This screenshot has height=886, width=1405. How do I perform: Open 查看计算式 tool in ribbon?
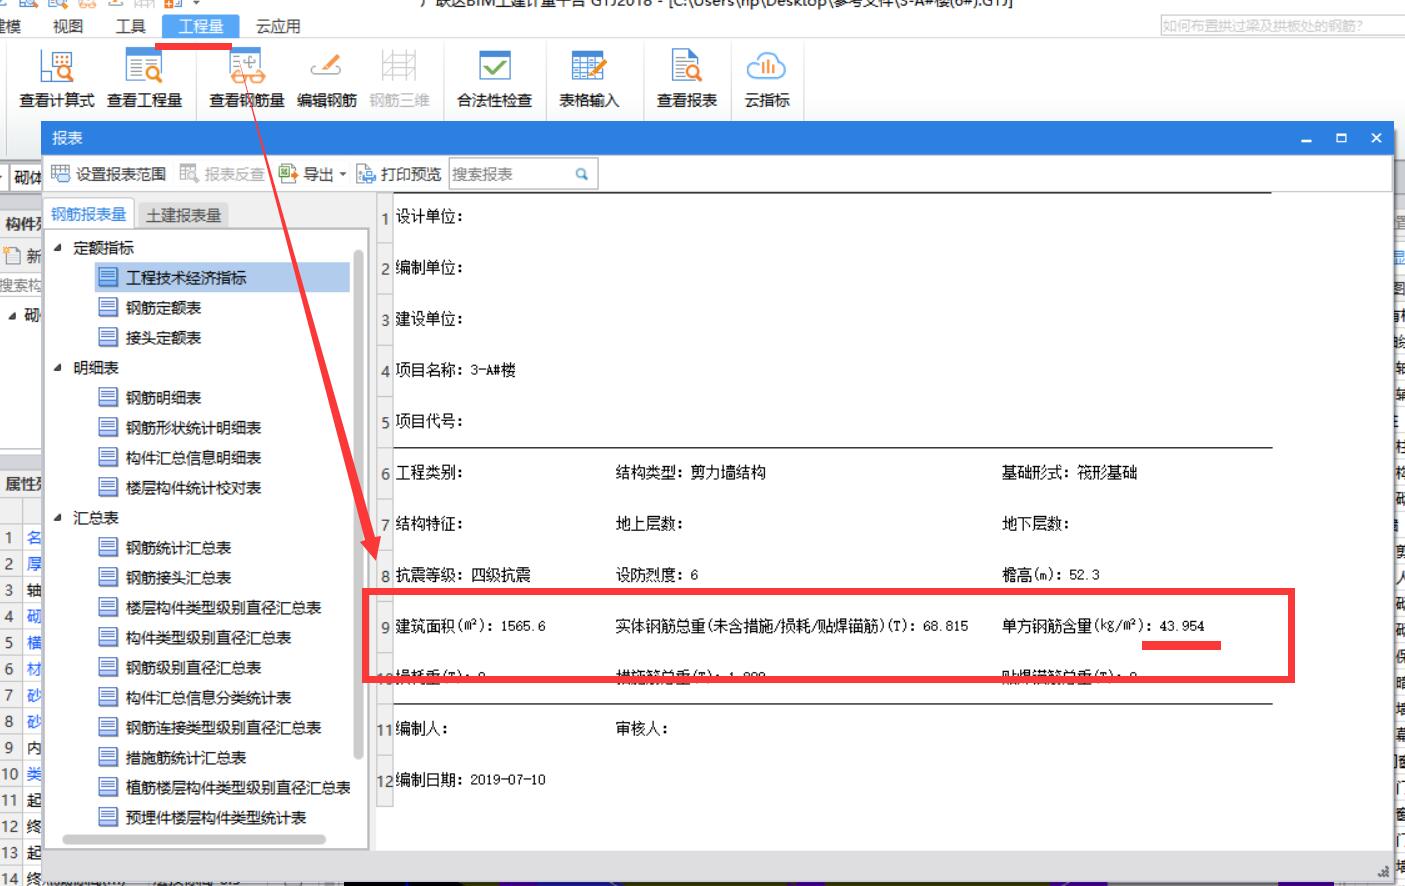click(x=57, y=79)
